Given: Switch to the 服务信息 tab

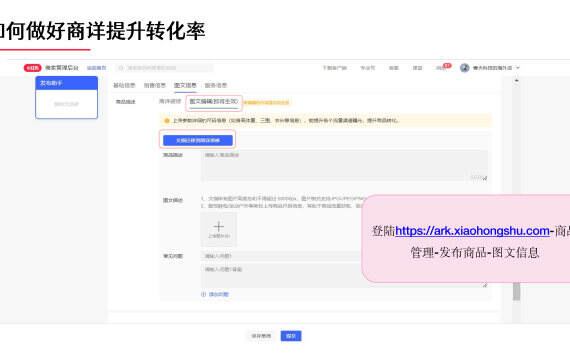Looking at the screenshot, I should 216,85.
